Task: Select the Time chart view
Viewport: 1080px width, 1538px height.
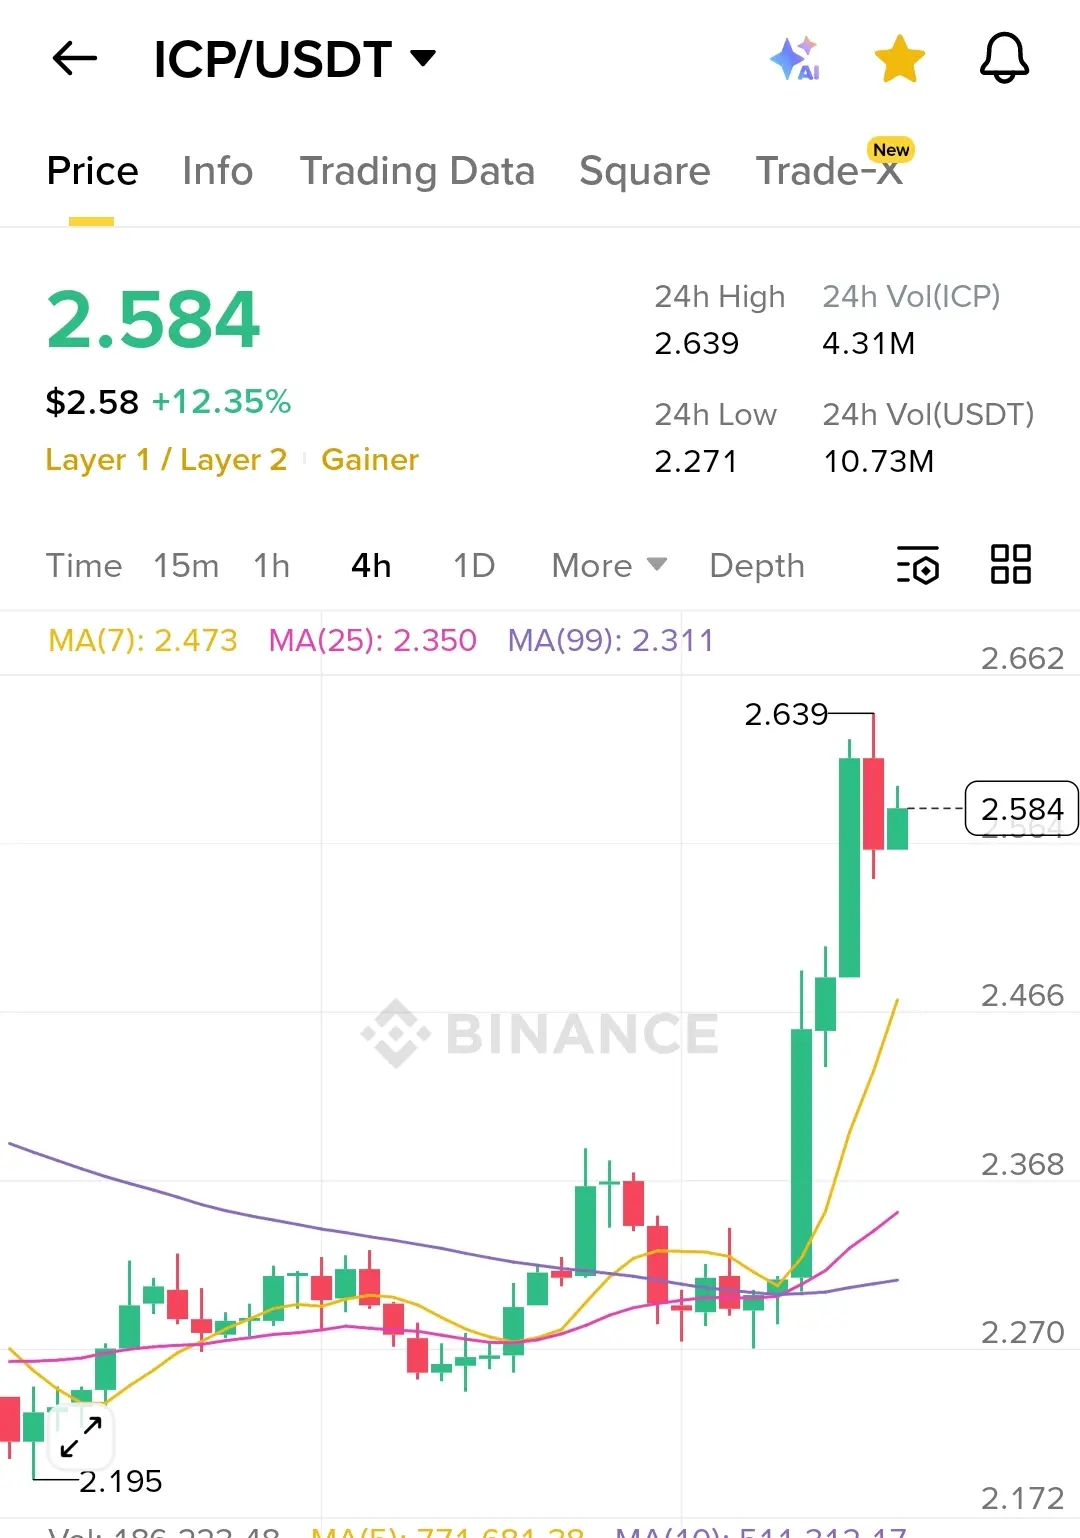Action: click(x=84, y=565)
